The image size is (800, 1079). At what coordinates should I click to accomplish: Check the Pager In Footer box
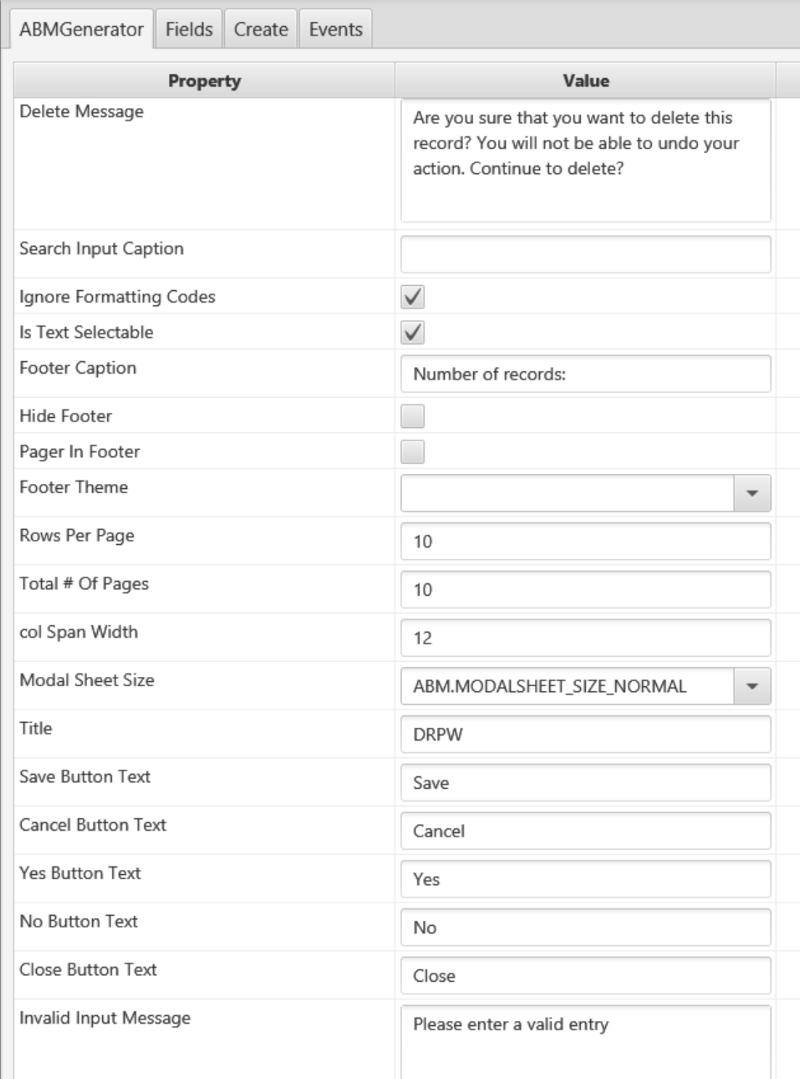(x=412, y=452)
